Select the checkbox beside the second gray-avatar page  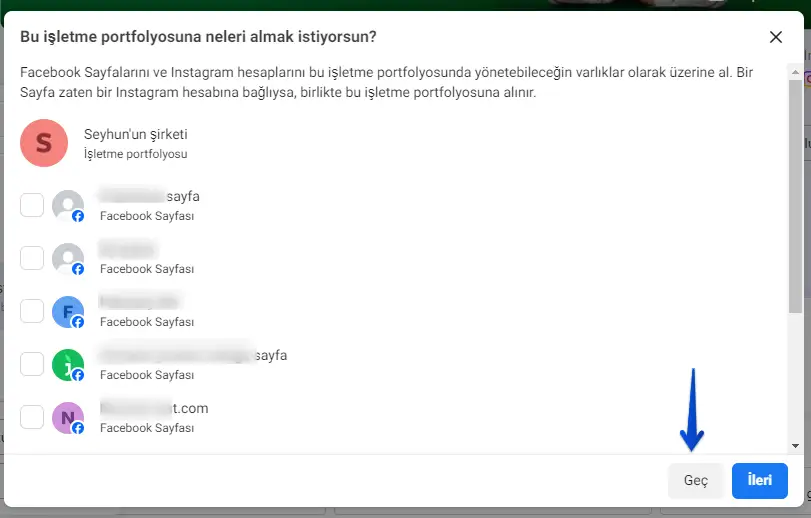click(32, 258)
